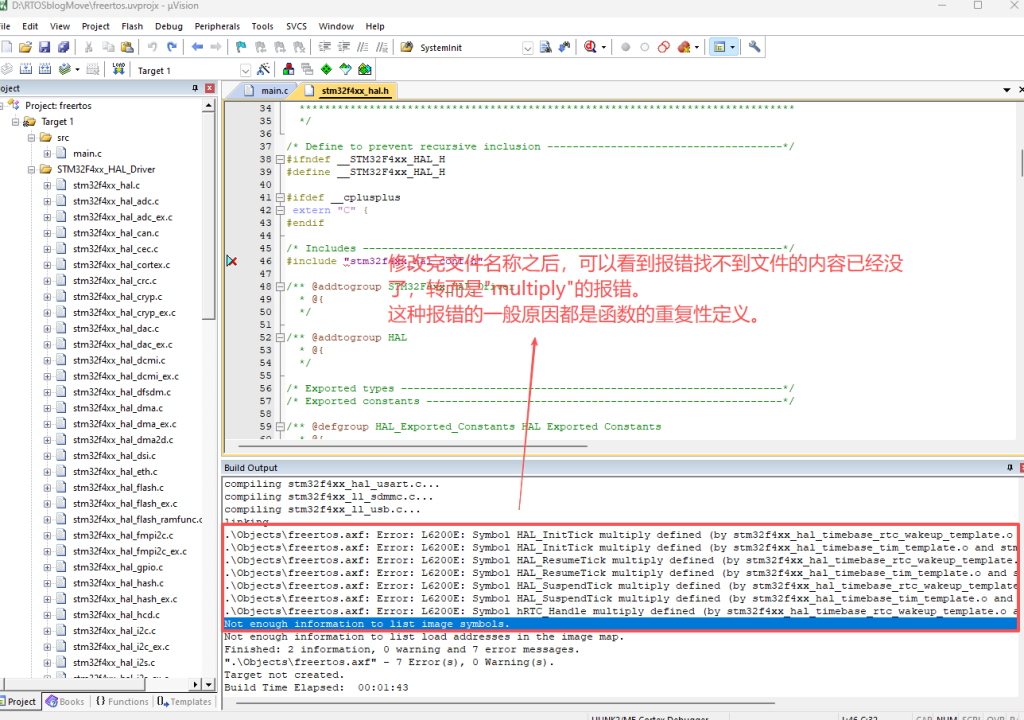Screen dimensions: 1024x720
Task: Toggle the bookmark flag icon in toolbar
Action: click(241, 47)
